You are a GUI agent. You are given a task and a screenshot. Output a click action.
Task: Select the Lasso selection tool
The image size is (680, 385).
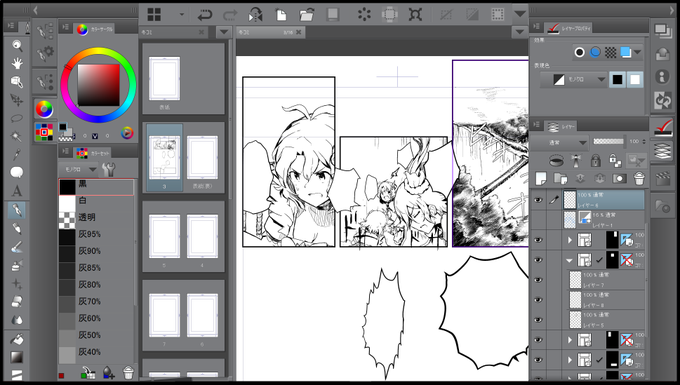click(x=17, y=118)
